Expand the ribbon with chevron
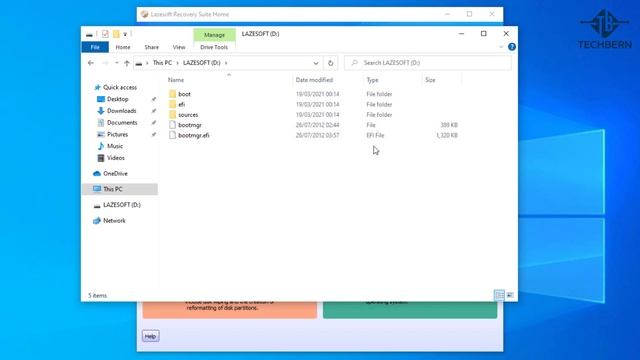The height and width of the screenshot is (360, 640). (501, 47)
